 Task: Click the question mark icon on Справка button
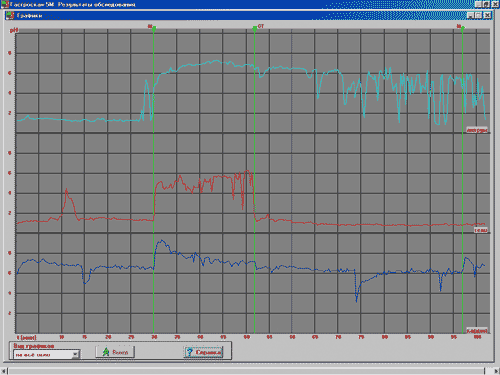click(190, 352)
